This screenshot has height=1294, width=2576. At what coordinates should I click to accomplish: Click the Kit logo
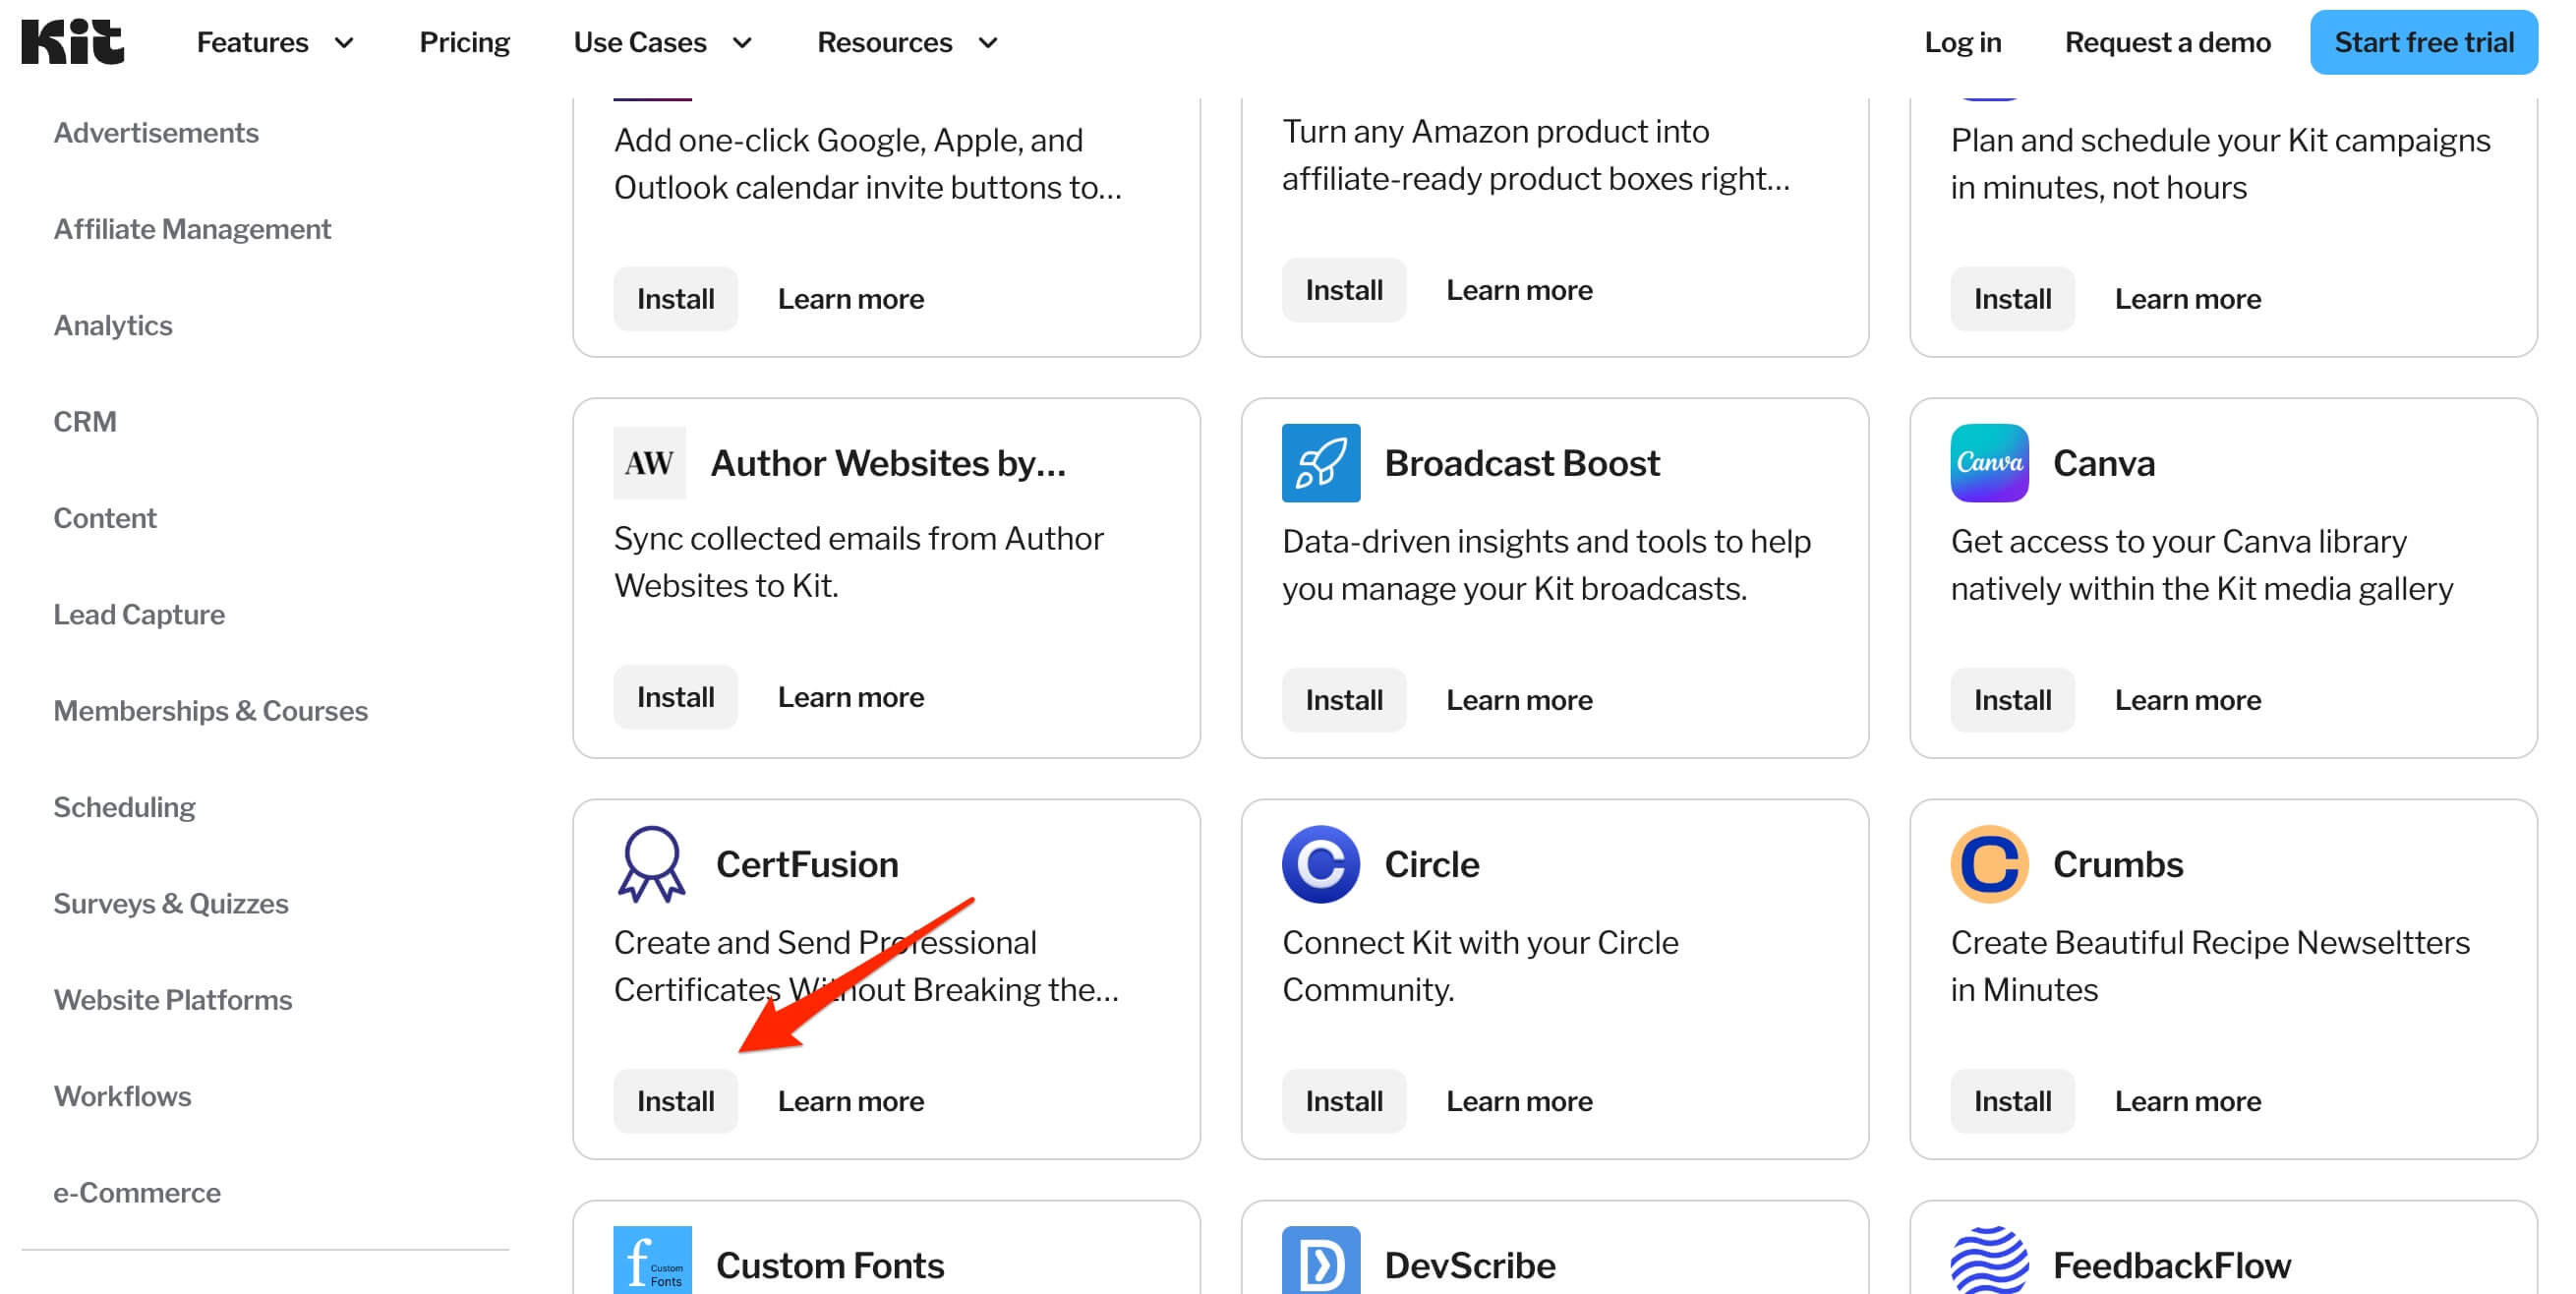coord(72,42)
